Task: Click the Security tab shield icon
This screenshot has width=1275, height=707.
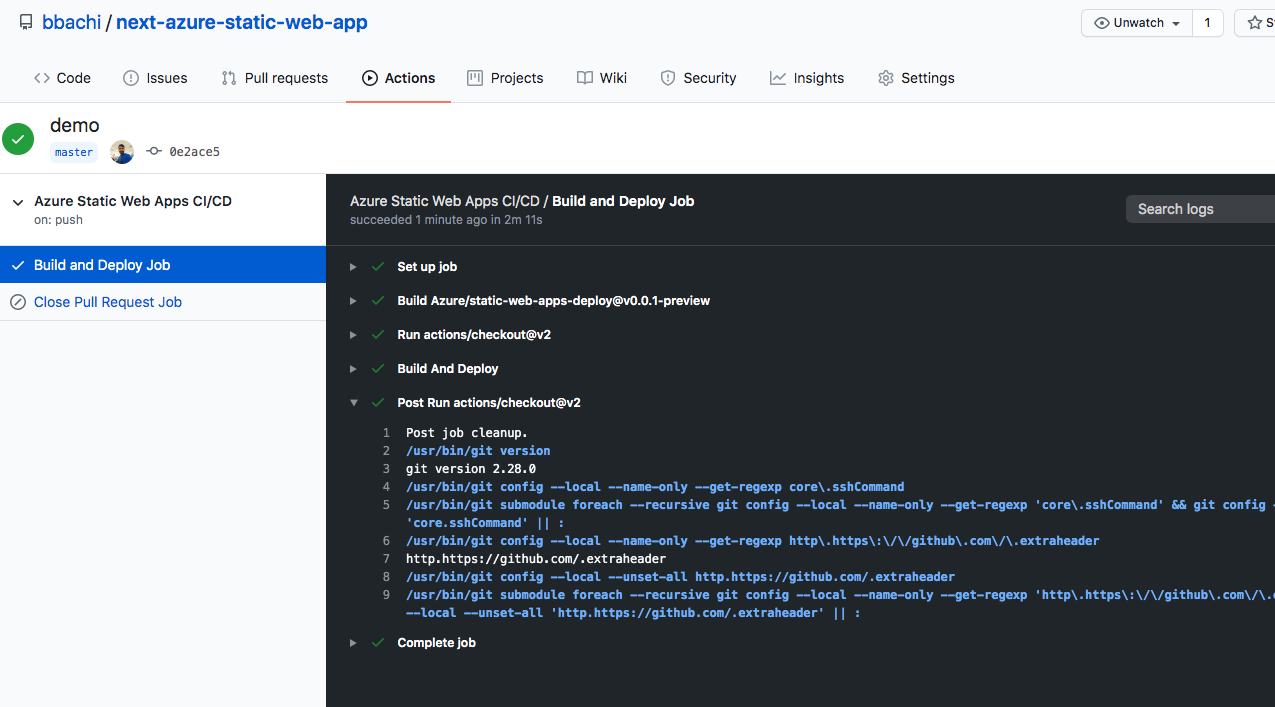Action: (x=668, y=78)
